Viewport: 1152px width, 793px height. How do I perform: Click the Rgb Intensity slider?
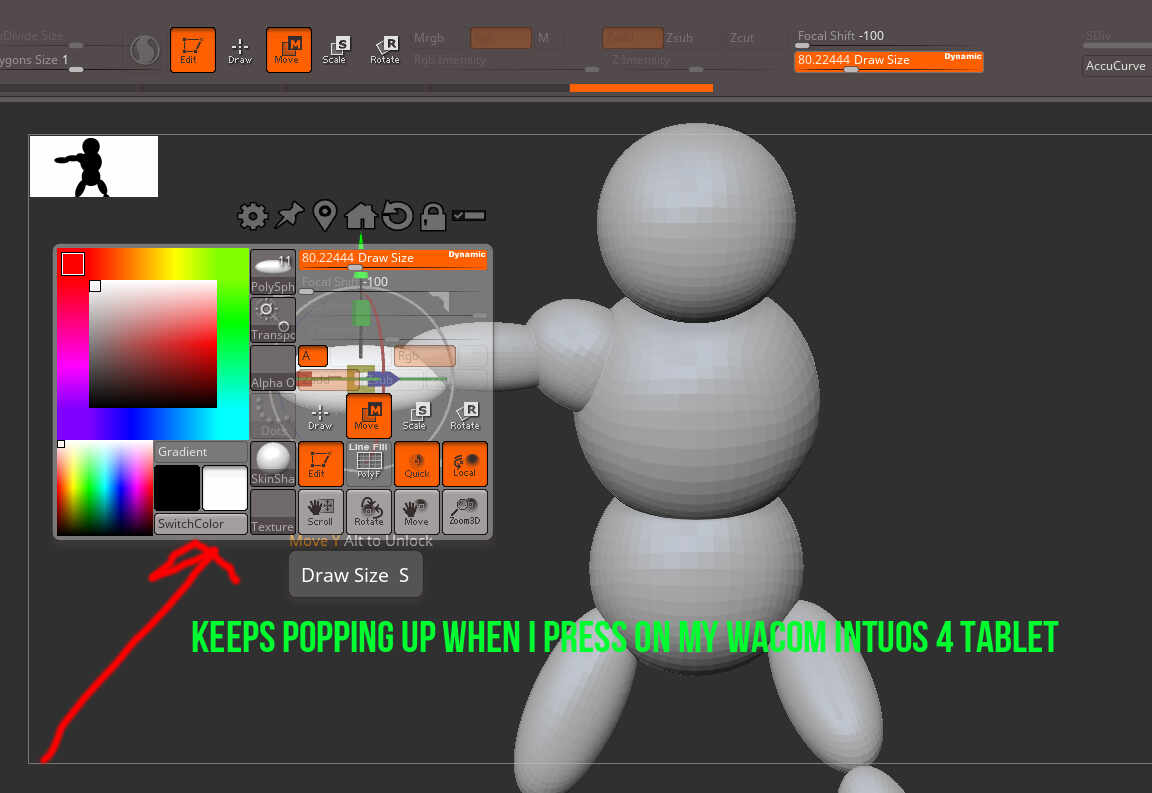click(505, 62)
